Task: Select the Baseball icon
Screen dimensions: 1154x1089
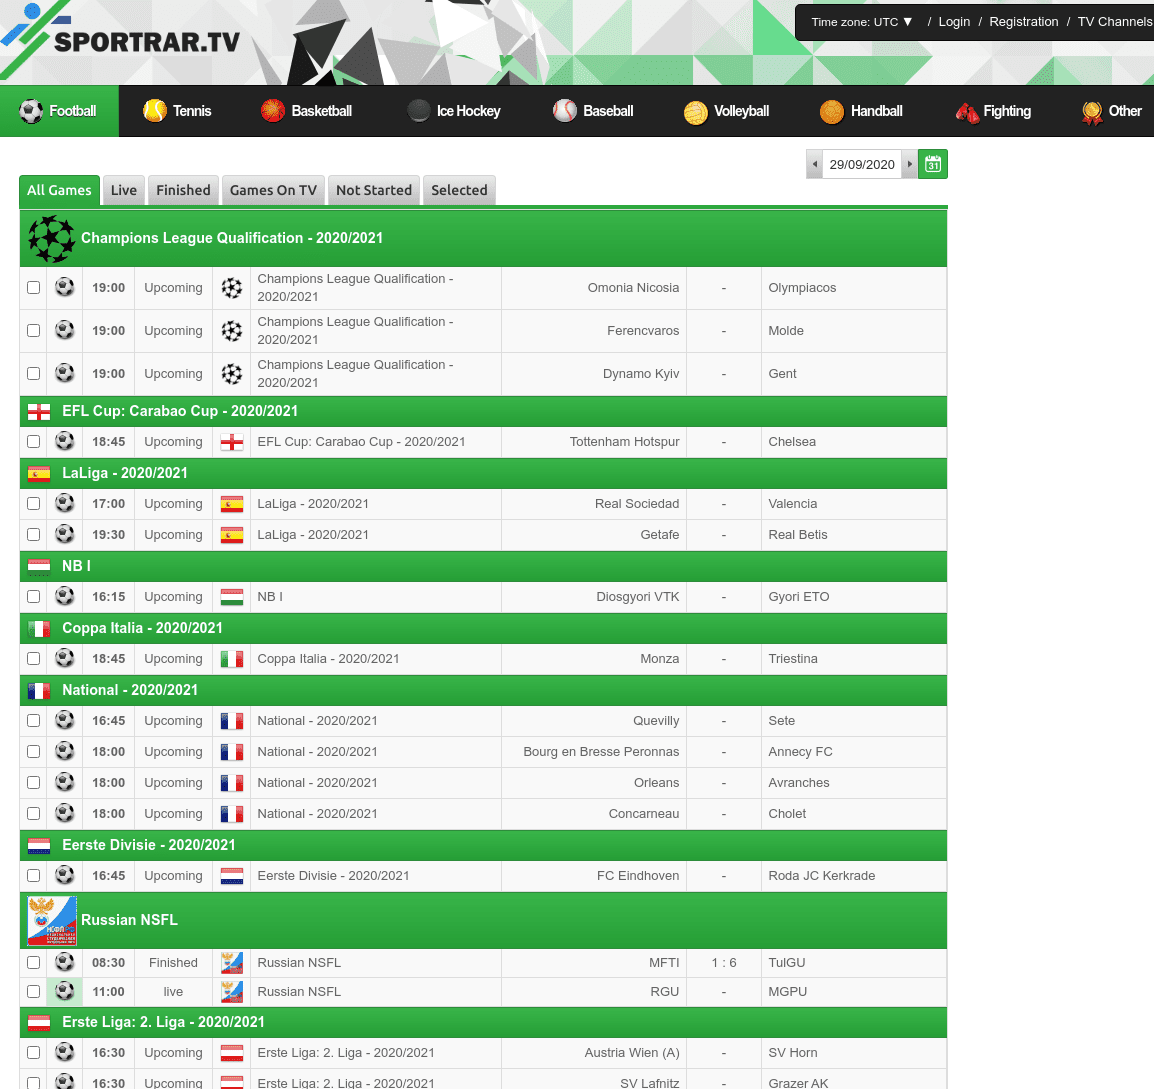Action: pos(564,111)
